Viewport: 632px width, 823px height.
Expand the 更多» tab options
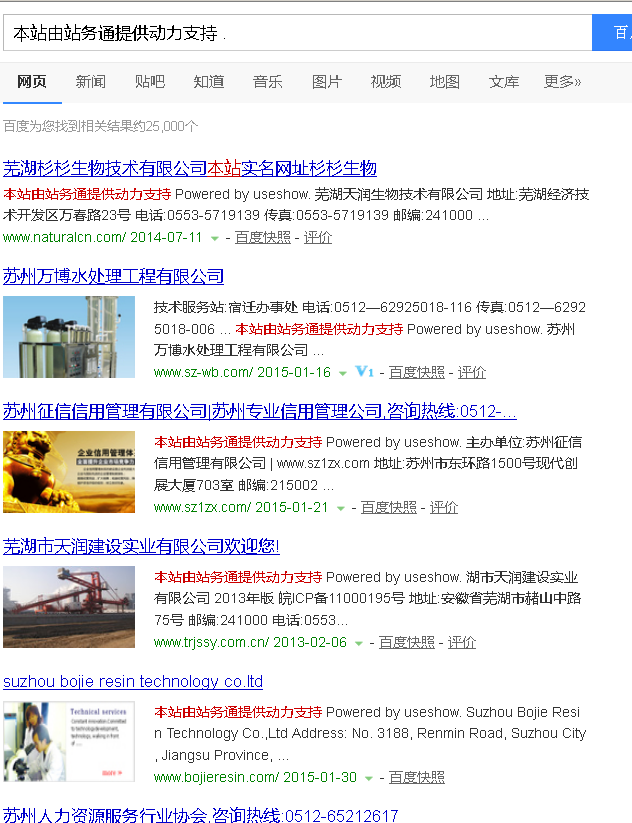pos(563,82)
